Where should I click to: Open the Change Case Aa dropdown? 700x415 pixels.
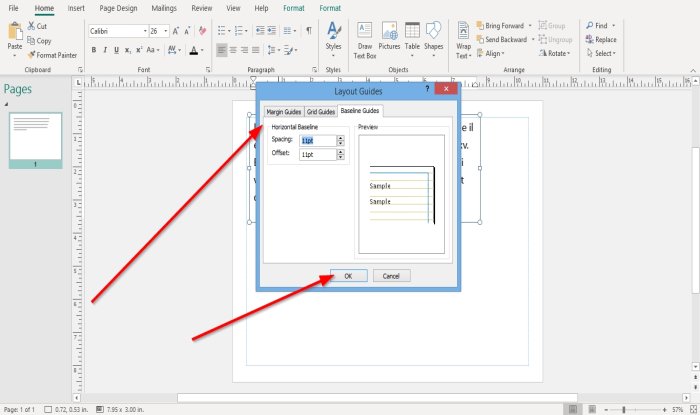coord(153,50)
